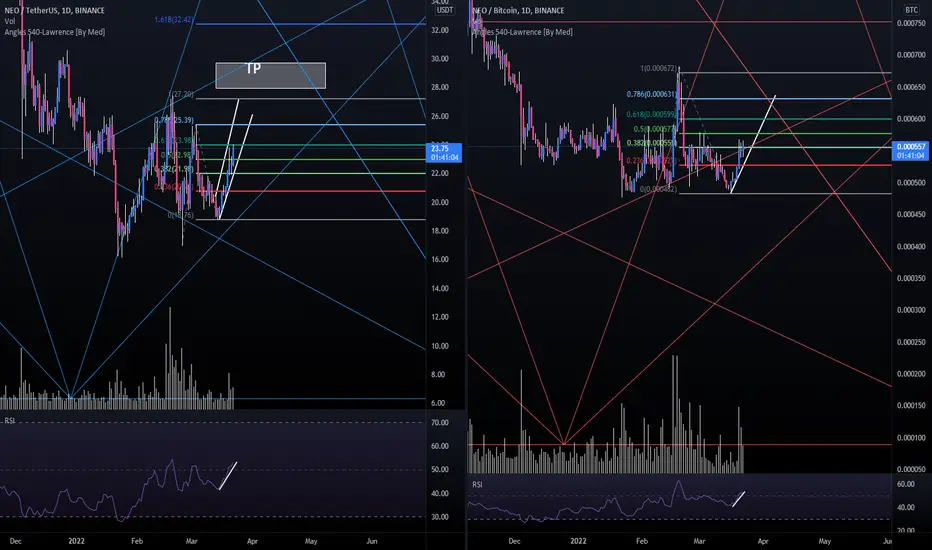This screenshot has height=550, width=932.
Task: Click 2022 on the left time axis
Action: (x=76, y=541)
